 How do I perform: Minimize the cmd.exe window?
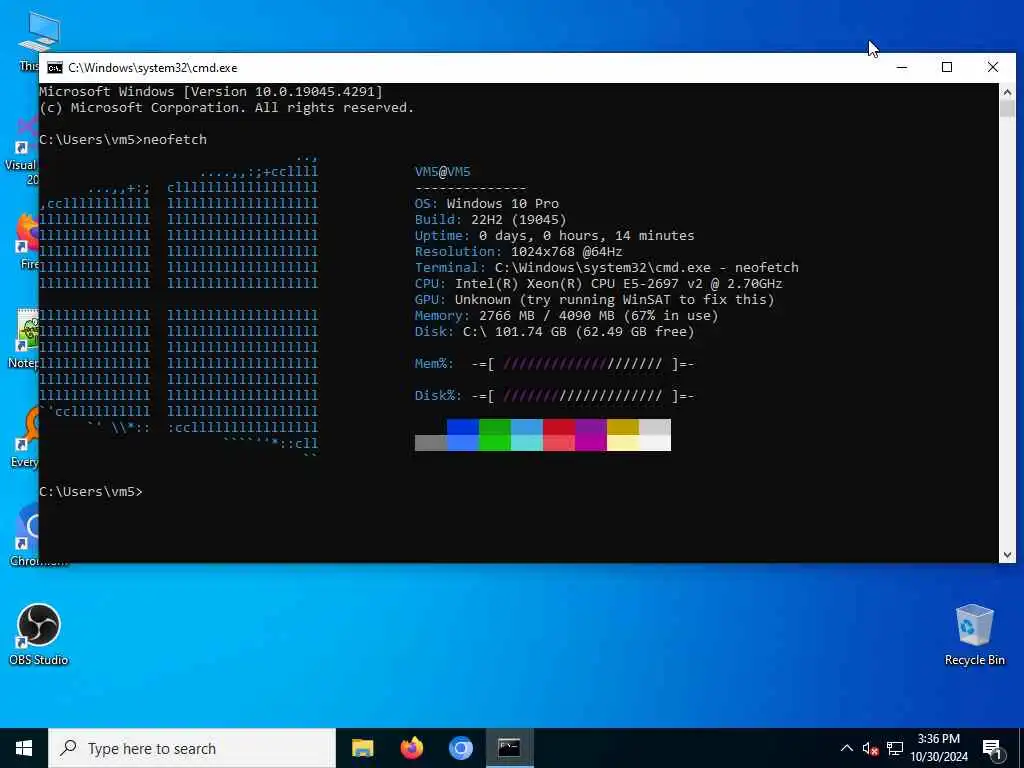click(902, 67)
